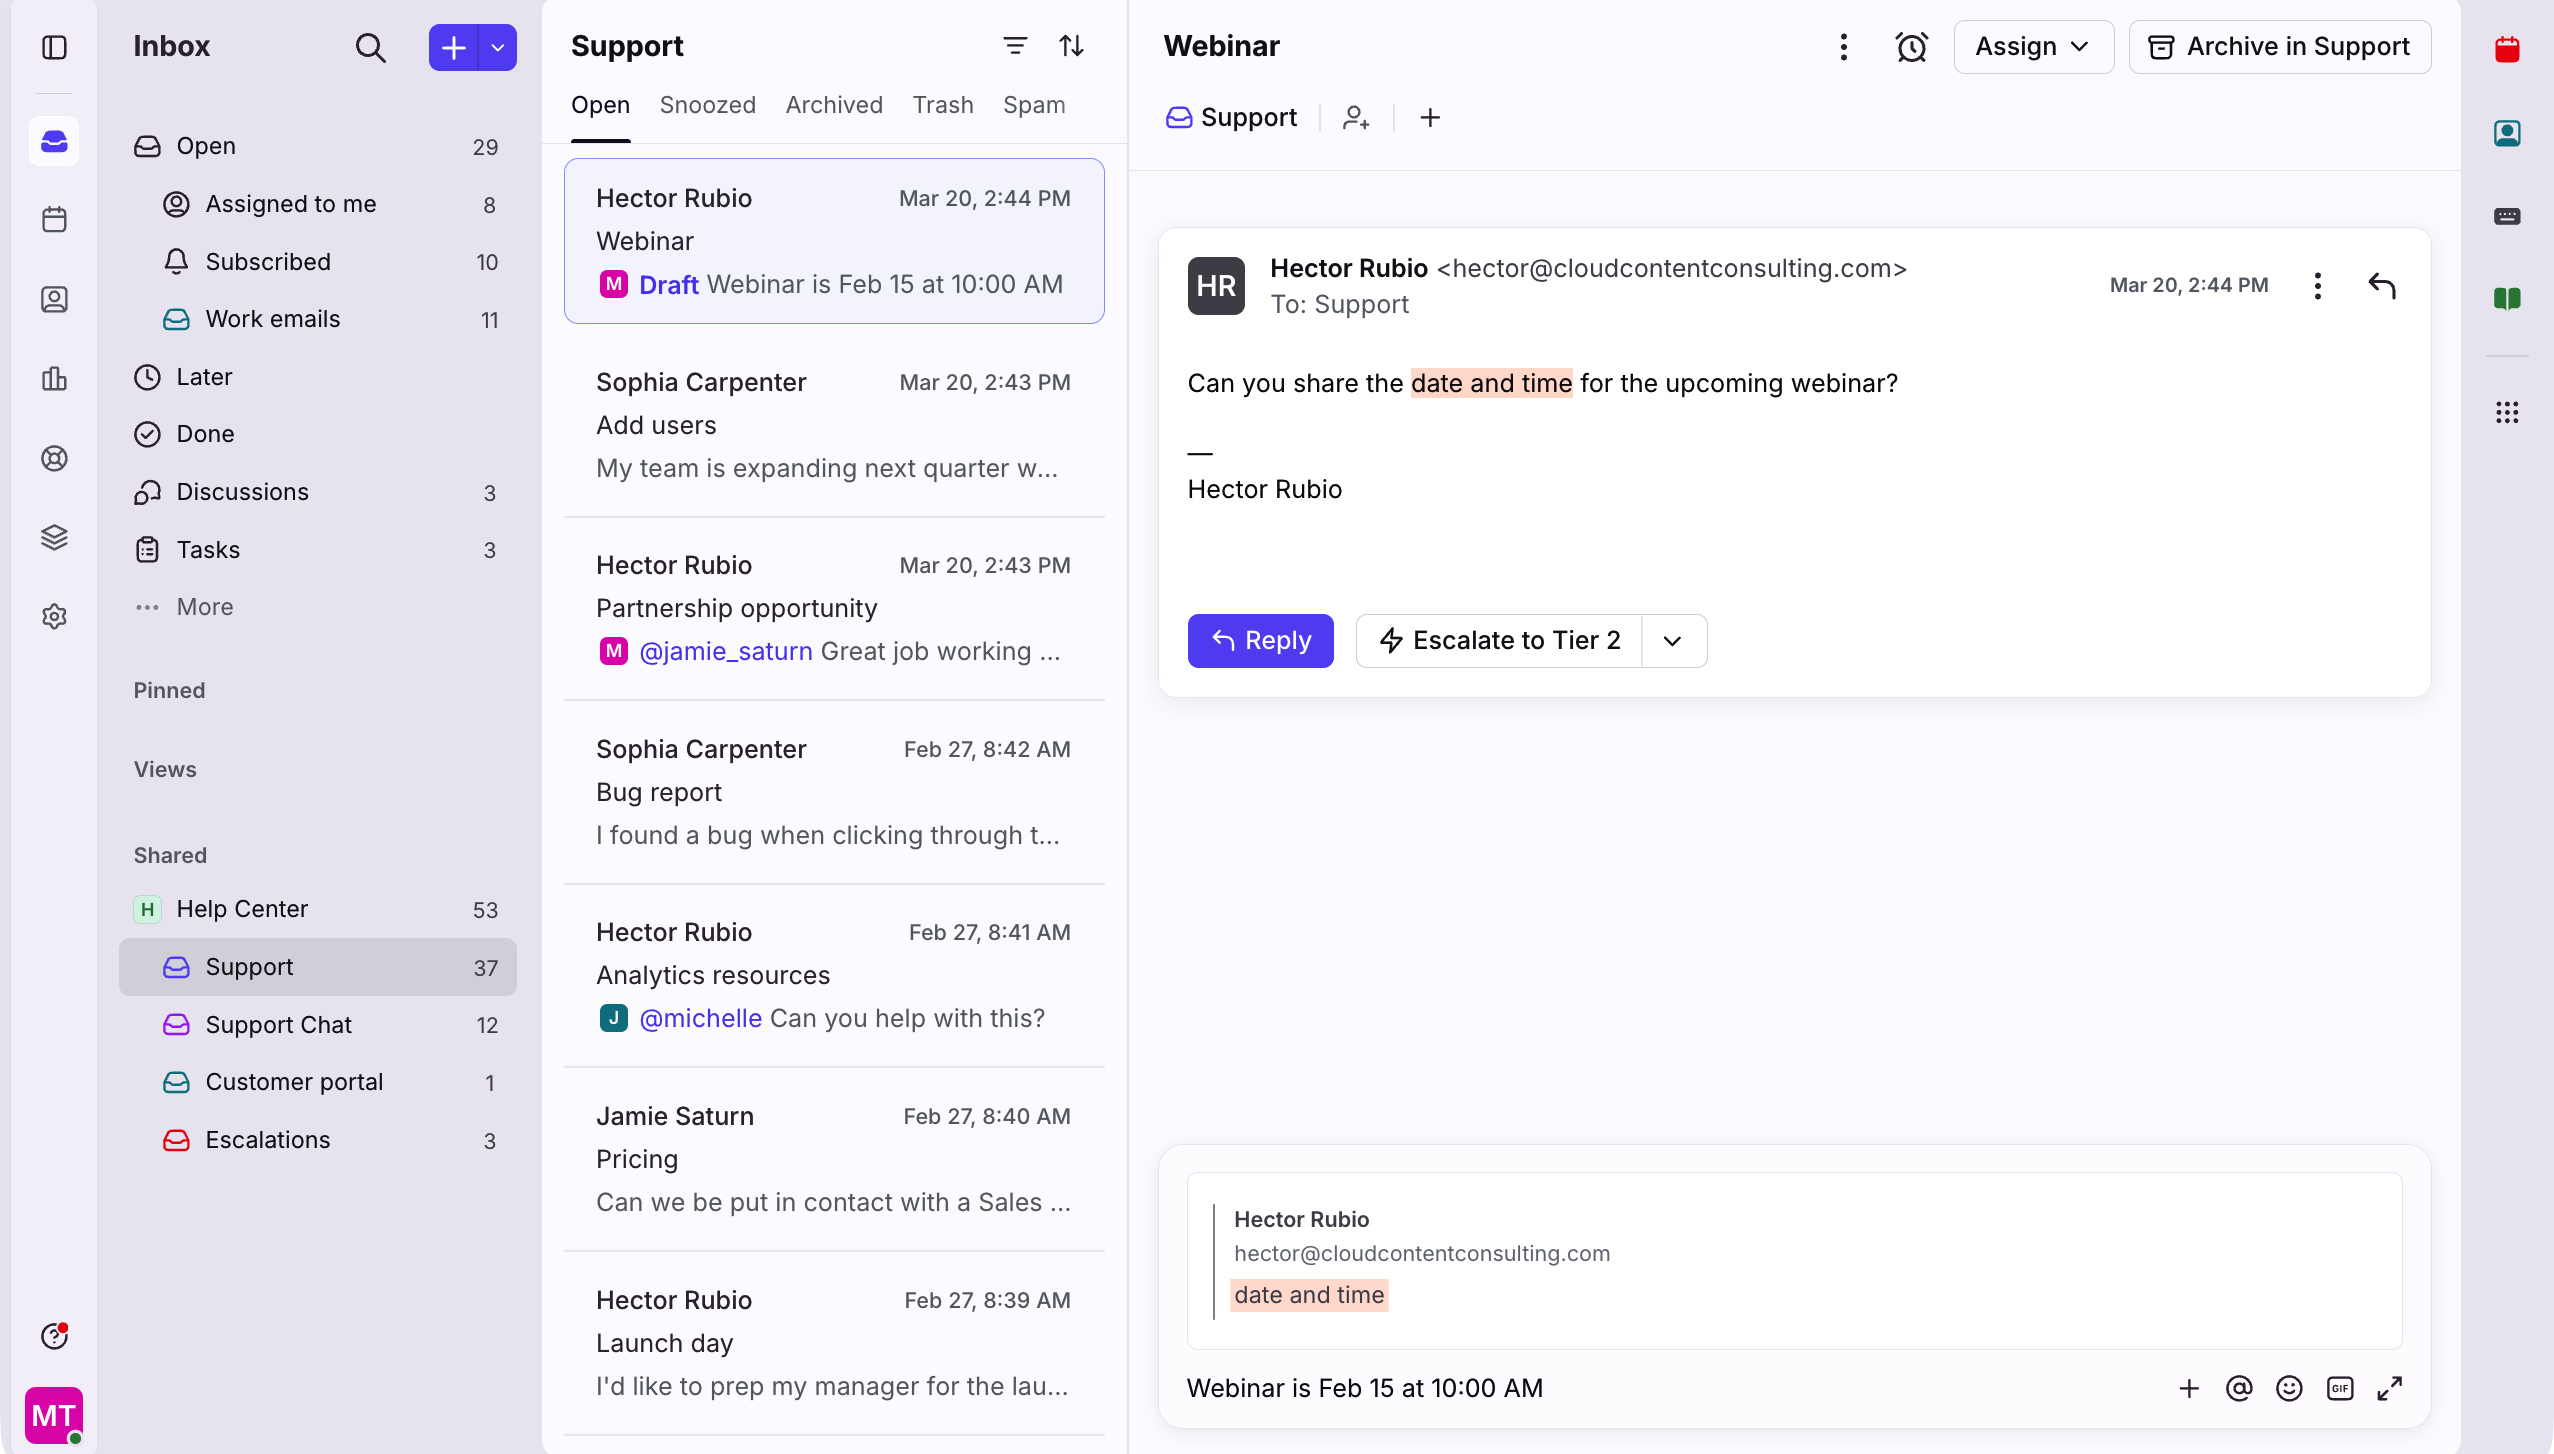
Task: Select the Escalations shared inbox
Action: point(267,1140)
